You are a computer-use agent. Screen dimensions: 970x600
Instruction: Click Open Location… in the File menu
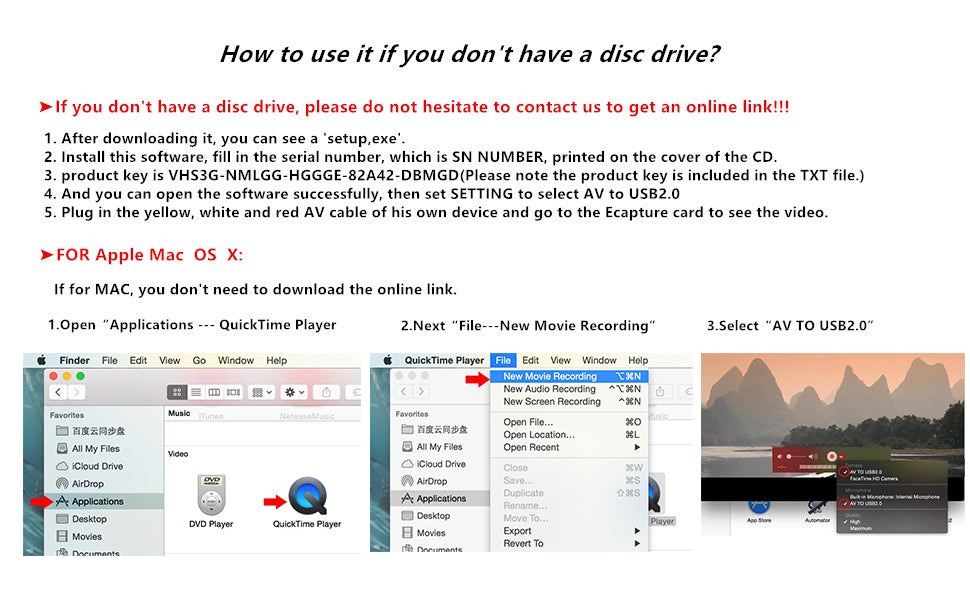(539, 435)
